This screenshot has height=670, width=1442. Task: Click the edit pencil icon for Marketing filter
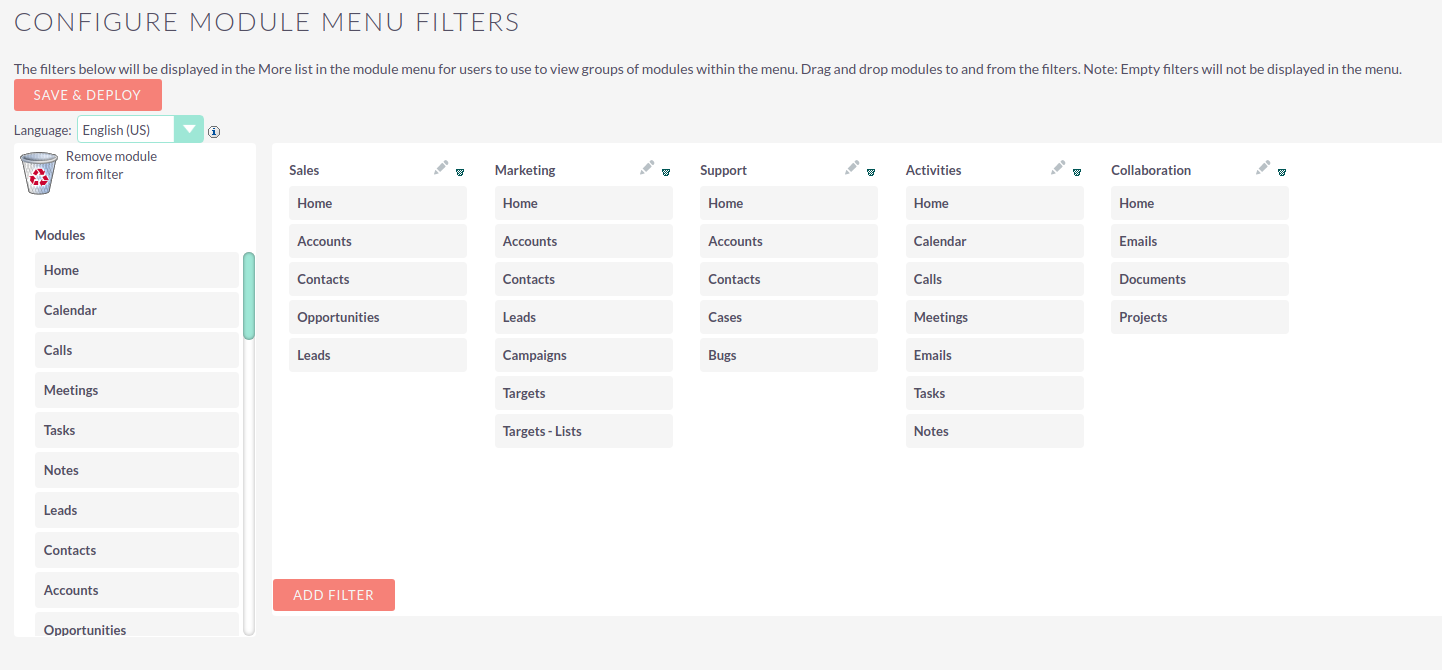[646, 168]
